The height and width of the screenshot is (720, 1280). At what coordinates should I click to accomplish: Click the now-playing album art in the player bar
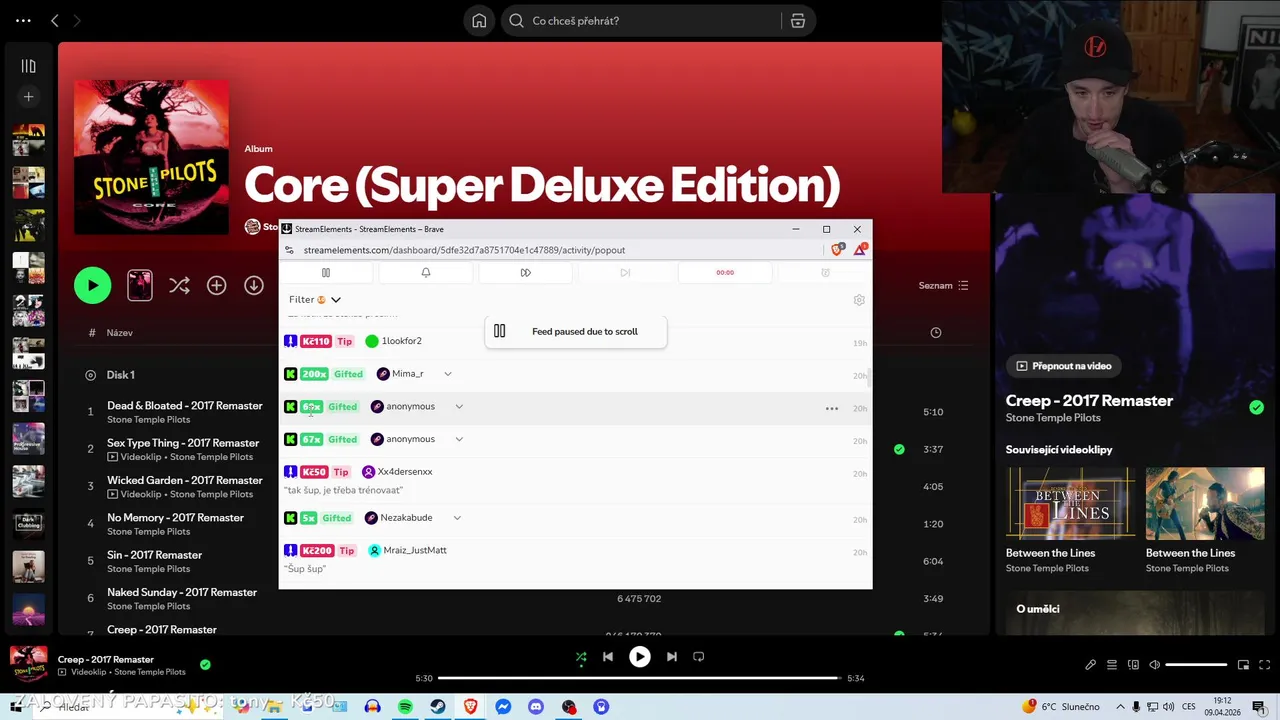pos(29,665)
